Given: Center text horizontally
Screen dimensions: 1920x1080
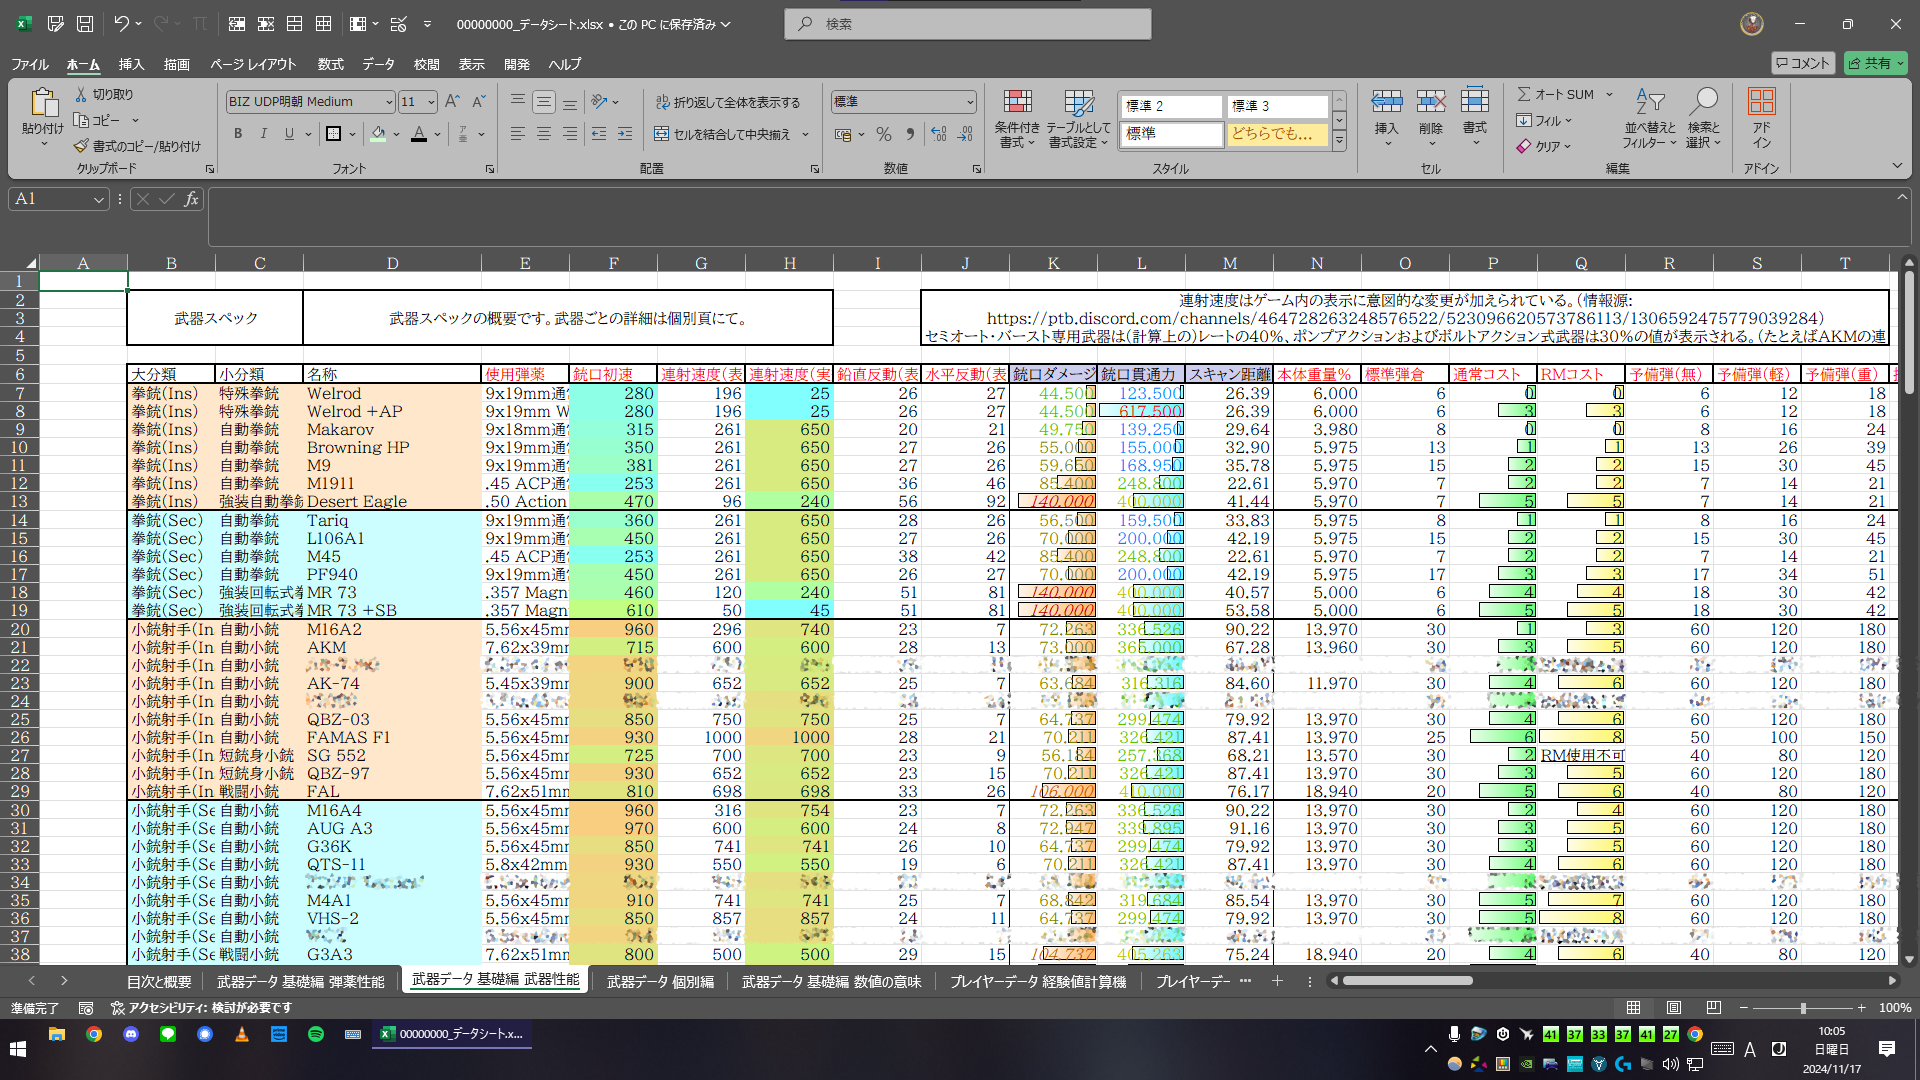Looking at the screenshot, I should coord(544,134).
